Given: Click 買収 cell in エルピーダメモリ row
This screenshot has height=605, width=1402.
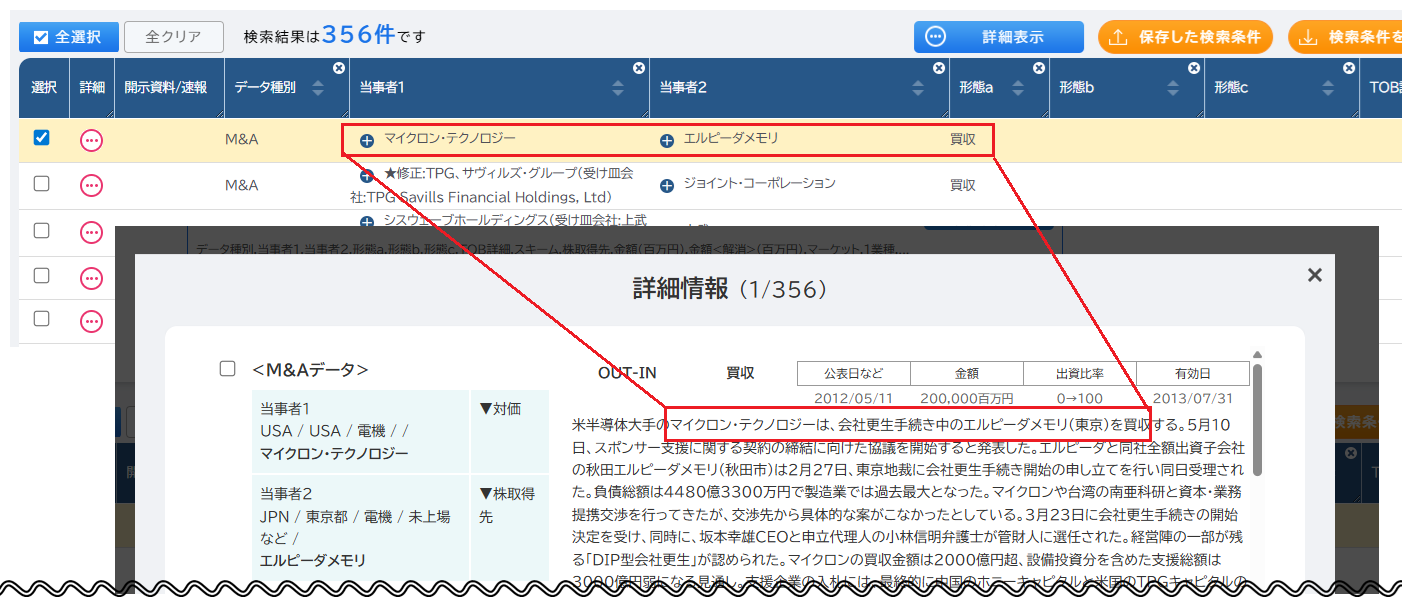Looking at the screenshot, I should click(963, 140).
